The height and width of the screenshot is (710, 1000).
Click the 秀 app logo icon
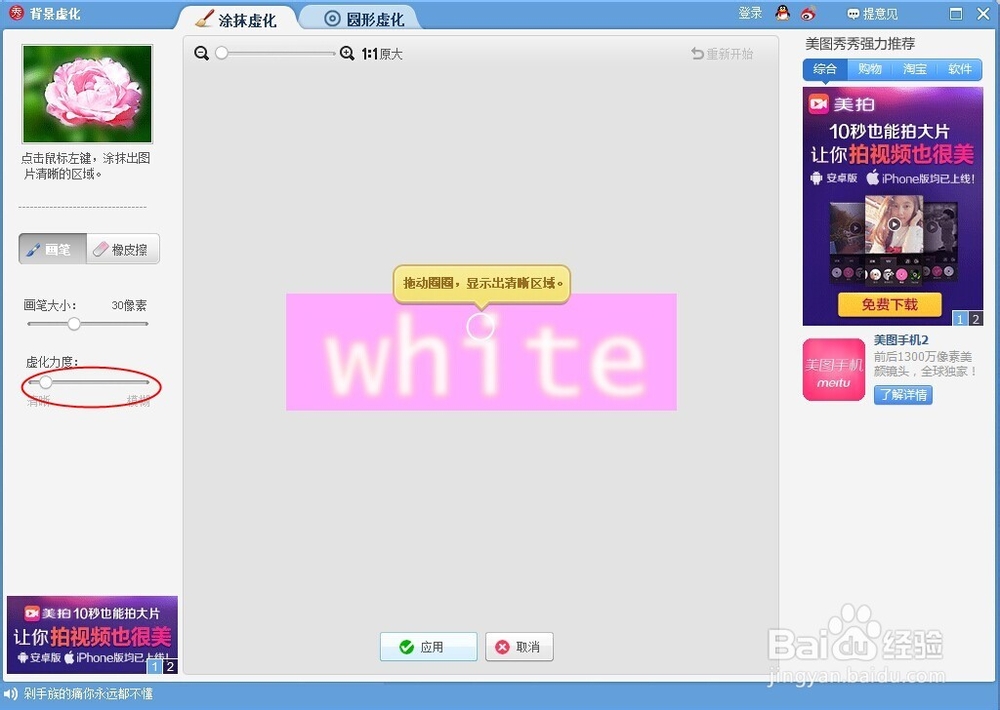pyautogui.click(x=17, y=12)
